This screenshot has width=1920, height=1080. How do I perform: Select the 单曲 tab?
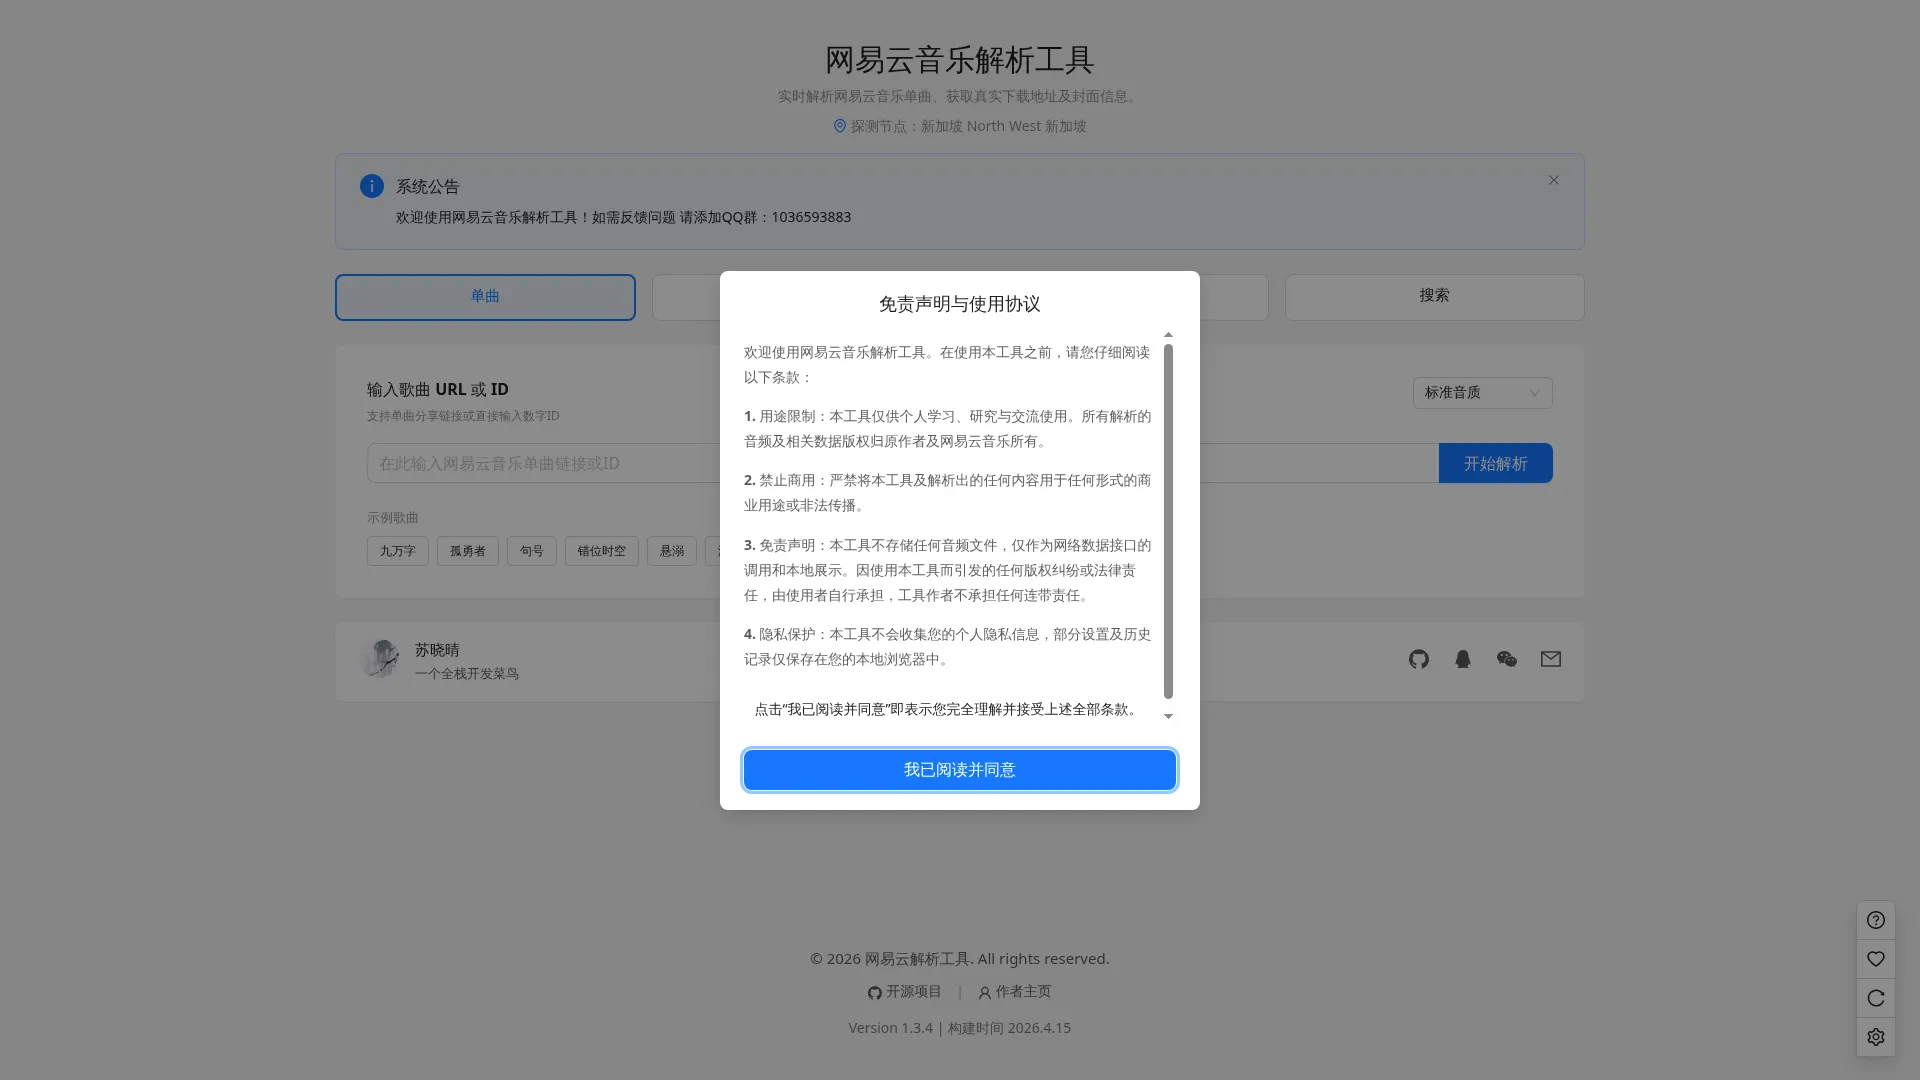click(x=485, y=297)
